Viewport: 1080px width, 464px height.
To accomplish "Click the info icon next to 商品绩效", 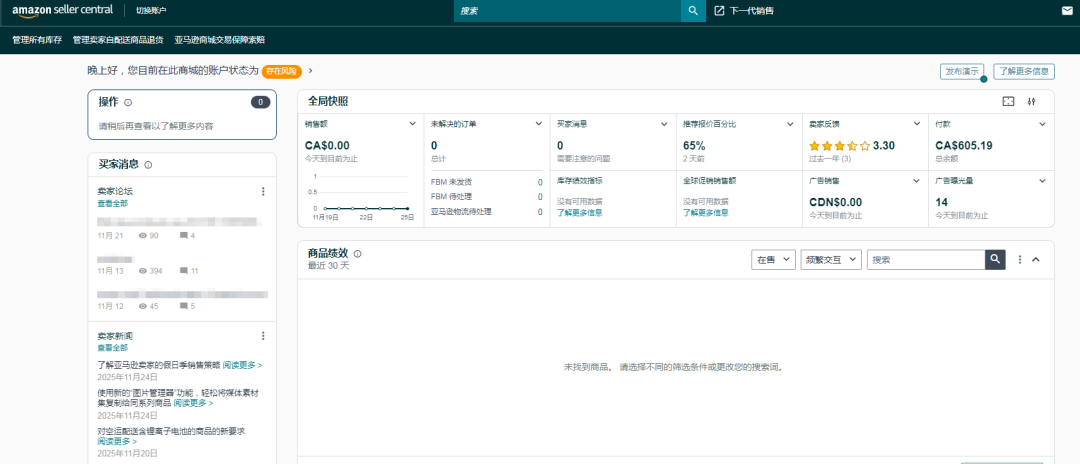I will 357,254.
